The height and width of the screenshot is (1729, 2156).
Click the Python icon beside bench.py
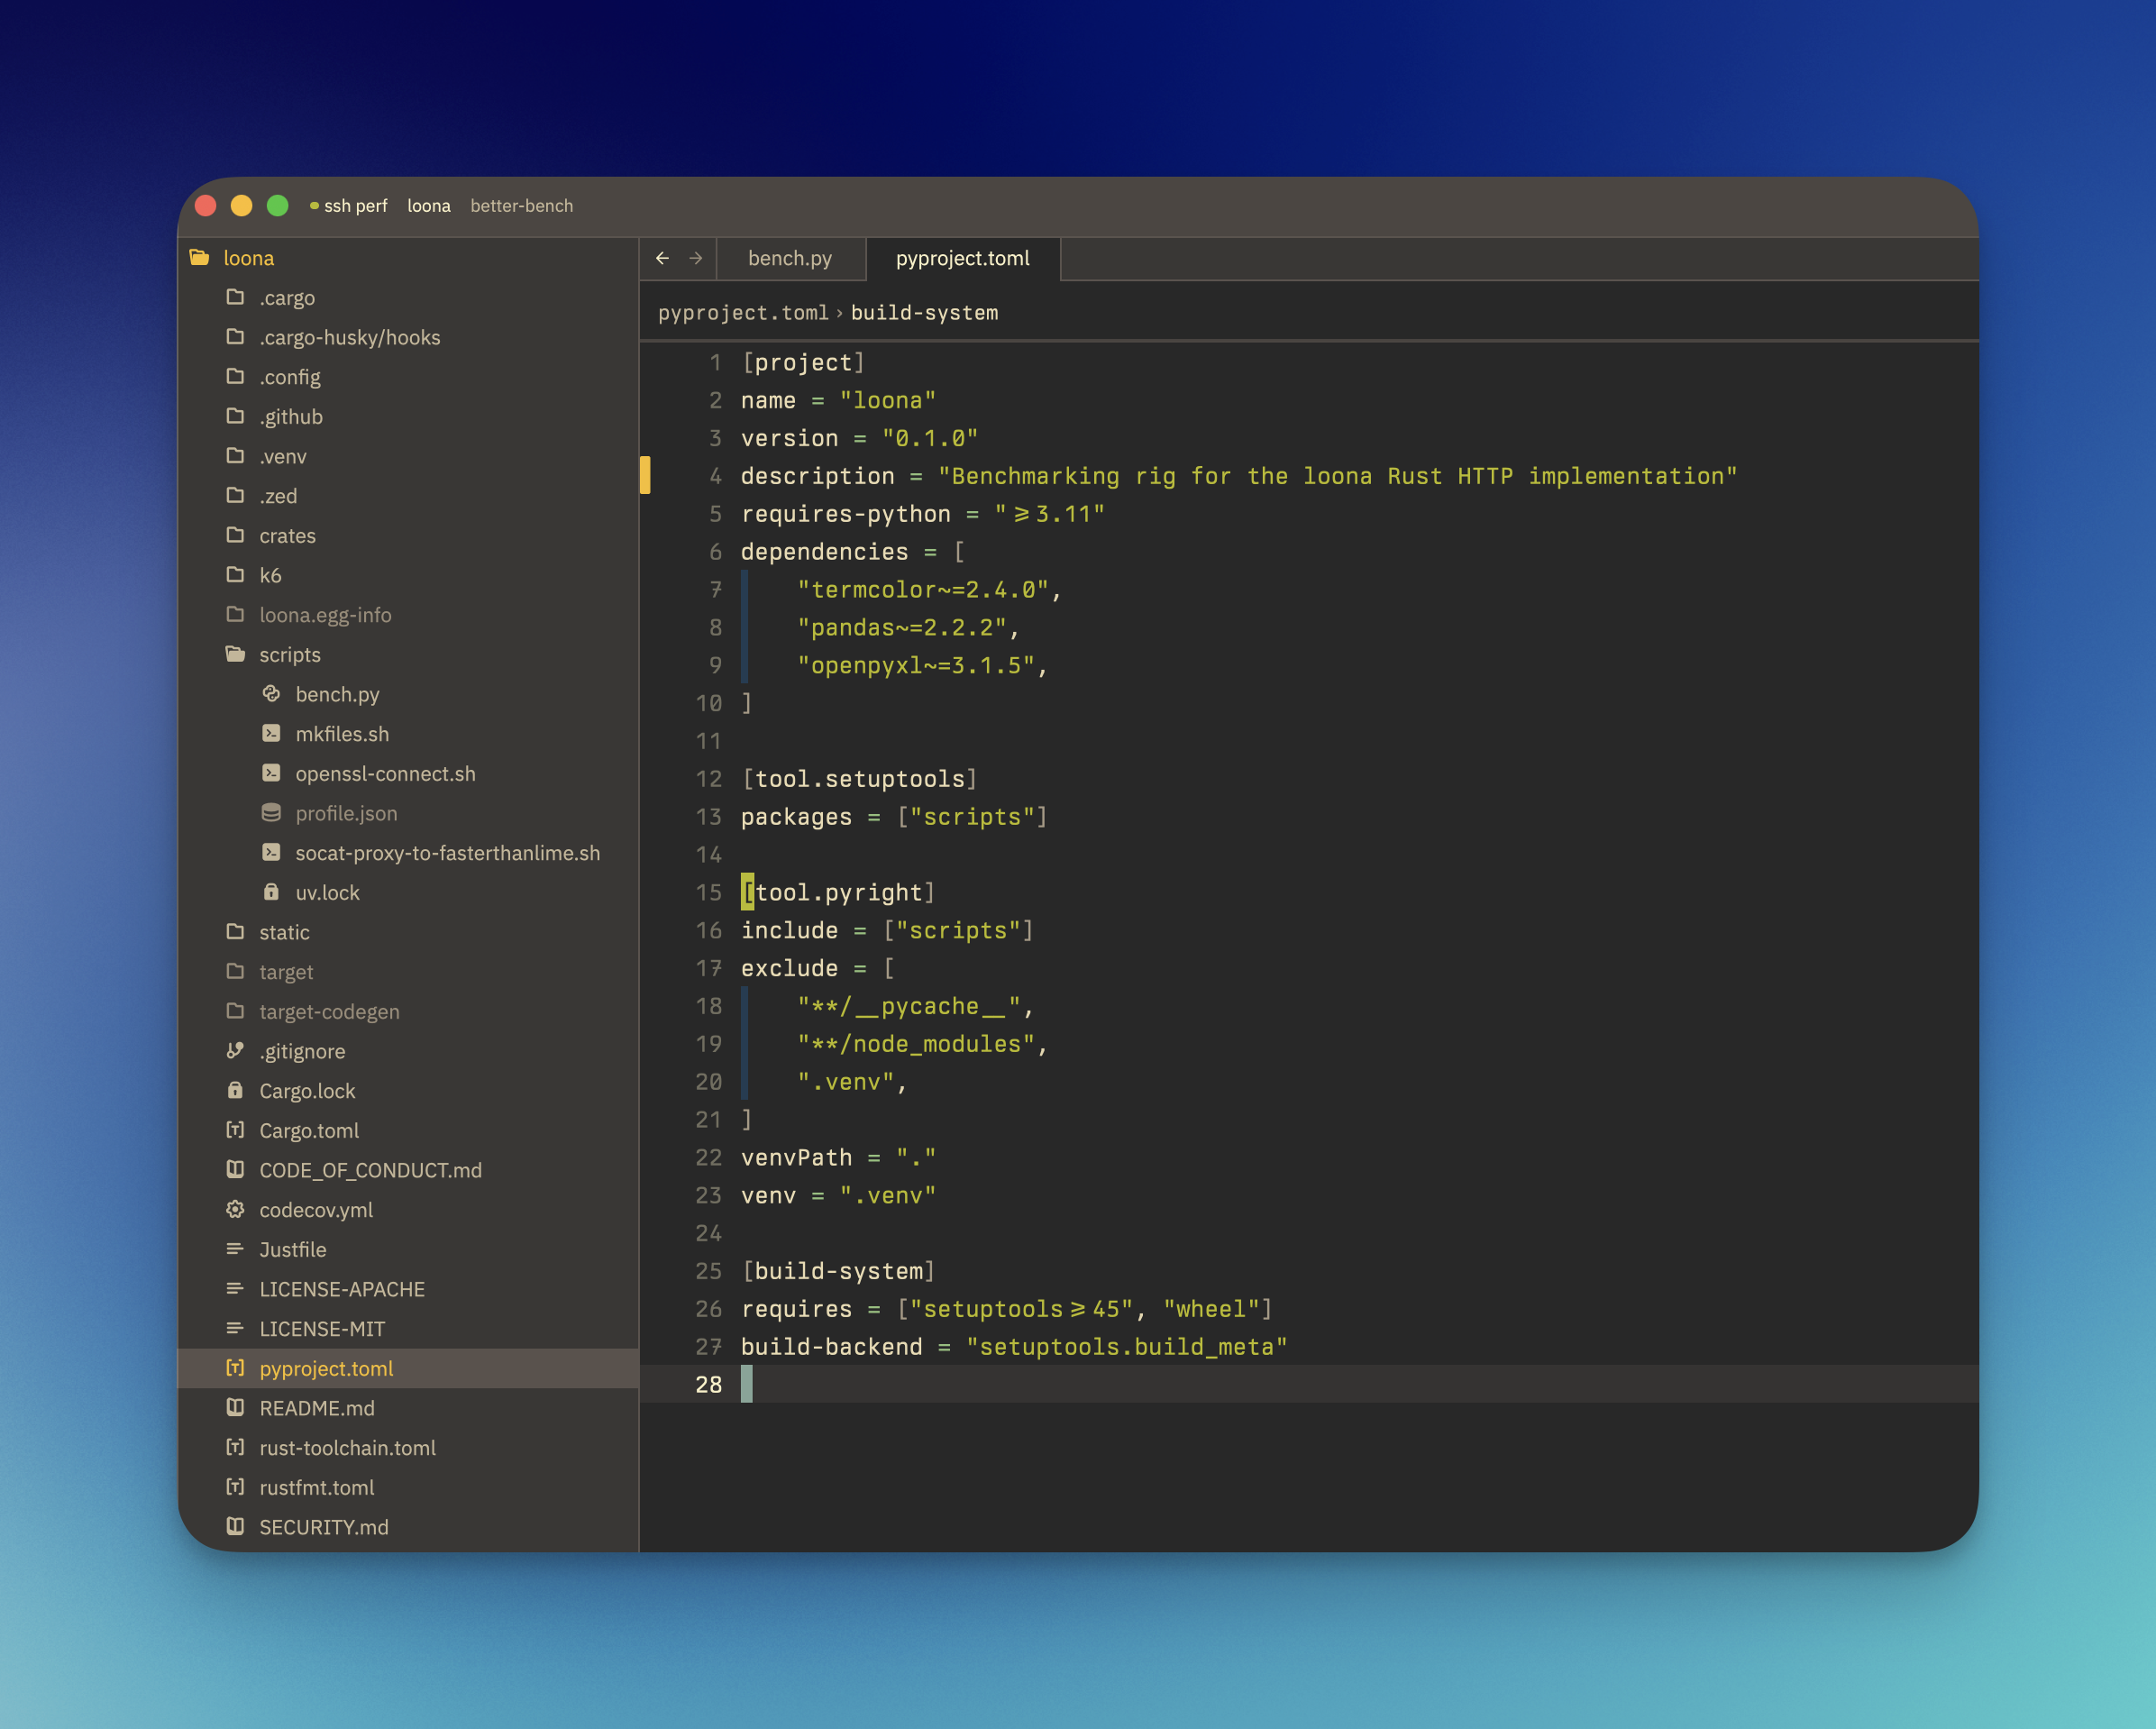click(x=271, y=694)
